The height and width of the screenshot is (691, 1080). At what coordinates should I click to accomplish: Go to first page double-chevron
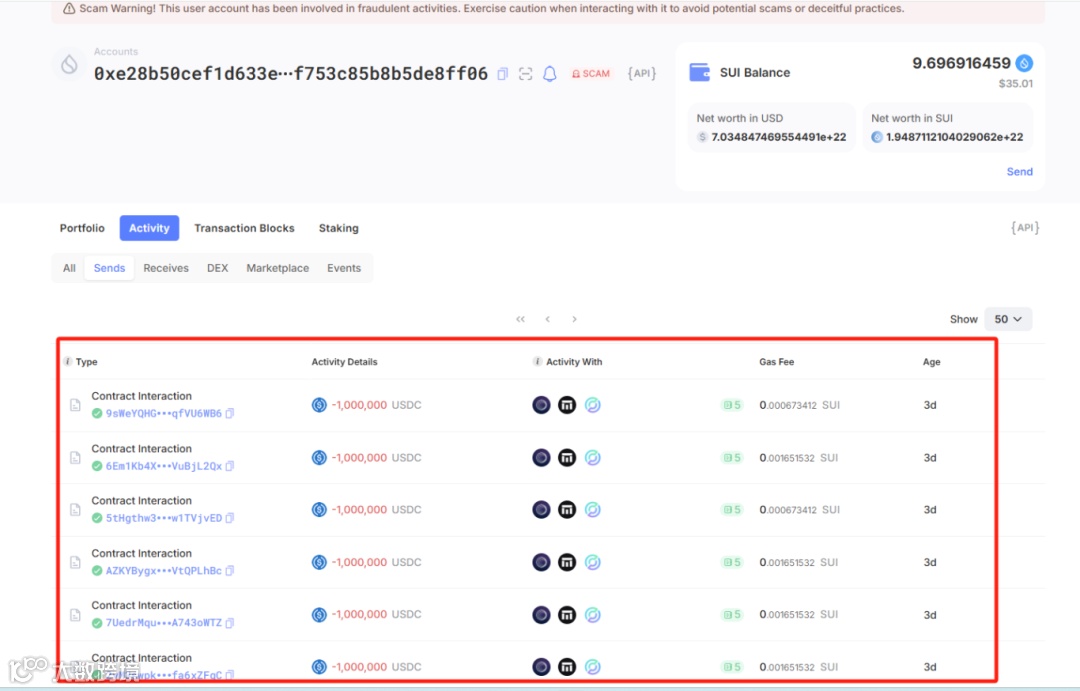click(521, 319)
